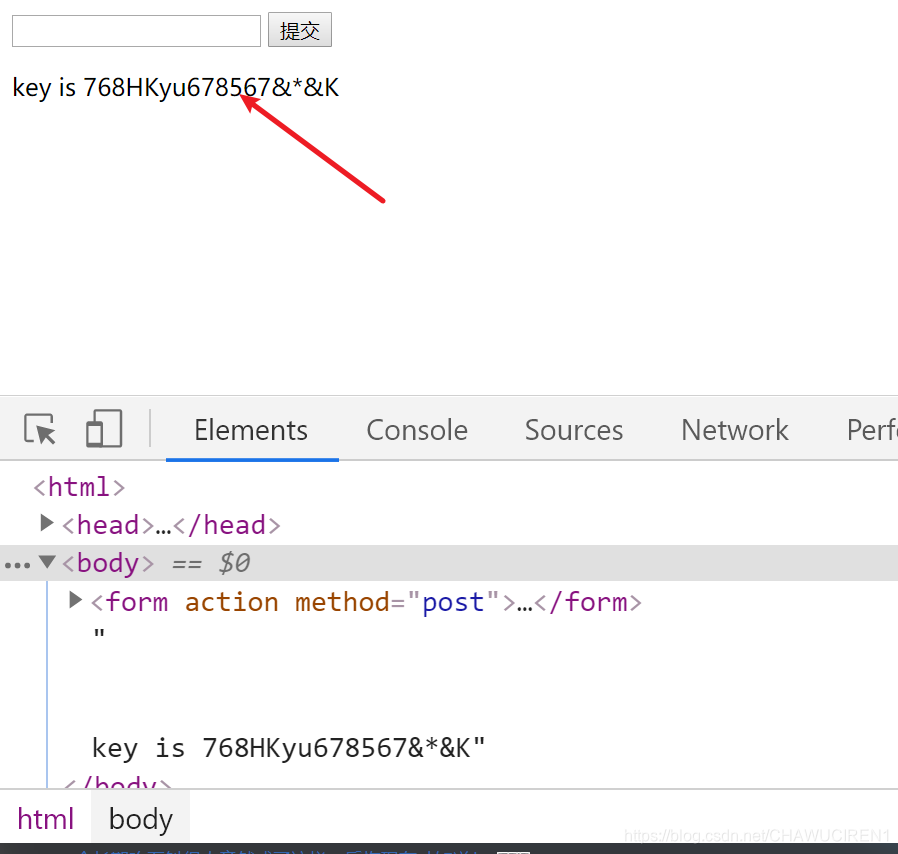Click the 提交 submit button
The image size is (898, 854).
click(300, 30)
